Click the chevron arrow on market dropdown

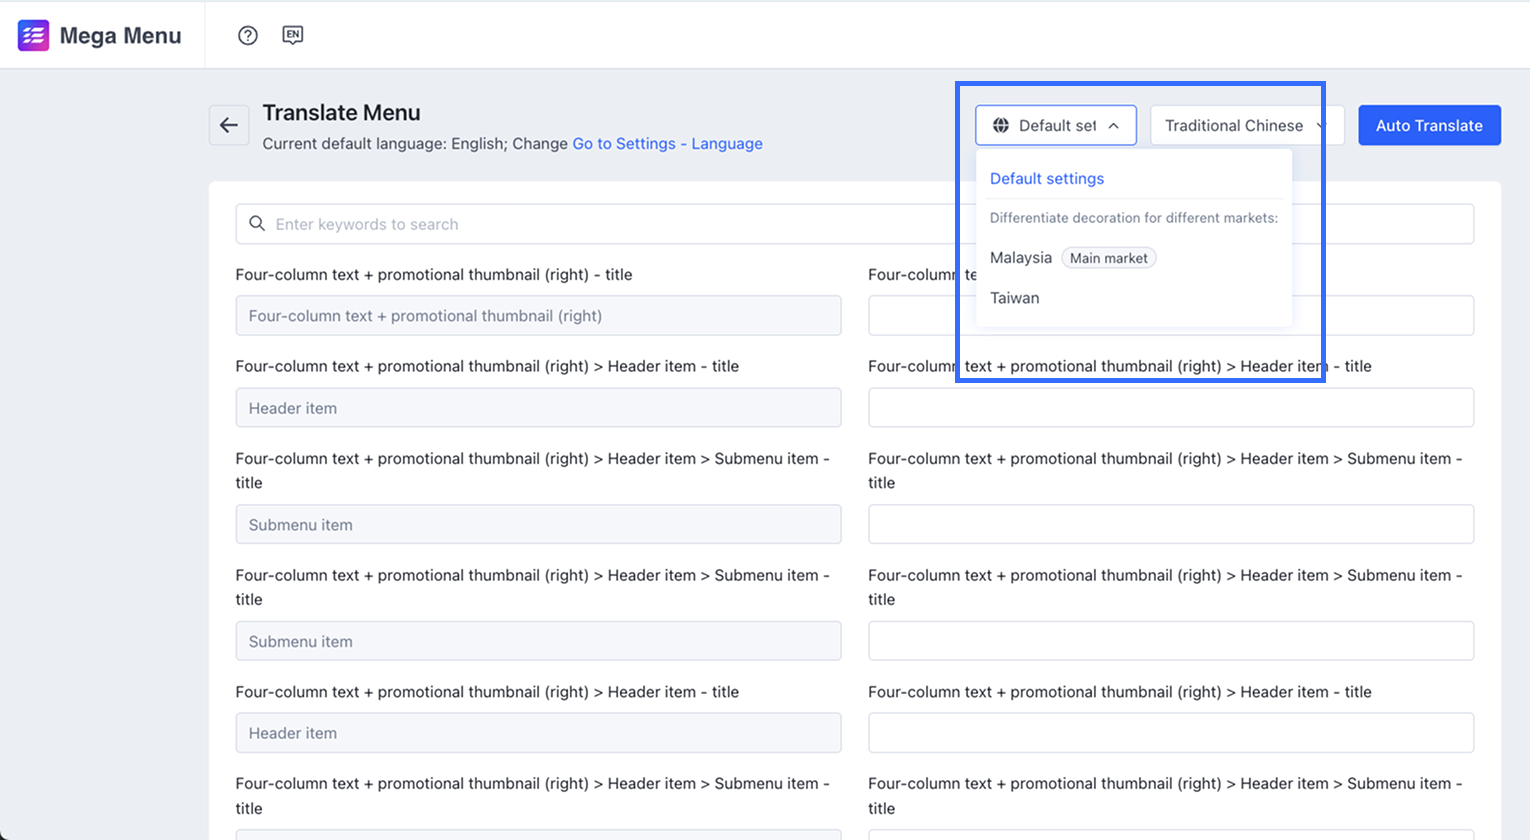click(1114, 126)
